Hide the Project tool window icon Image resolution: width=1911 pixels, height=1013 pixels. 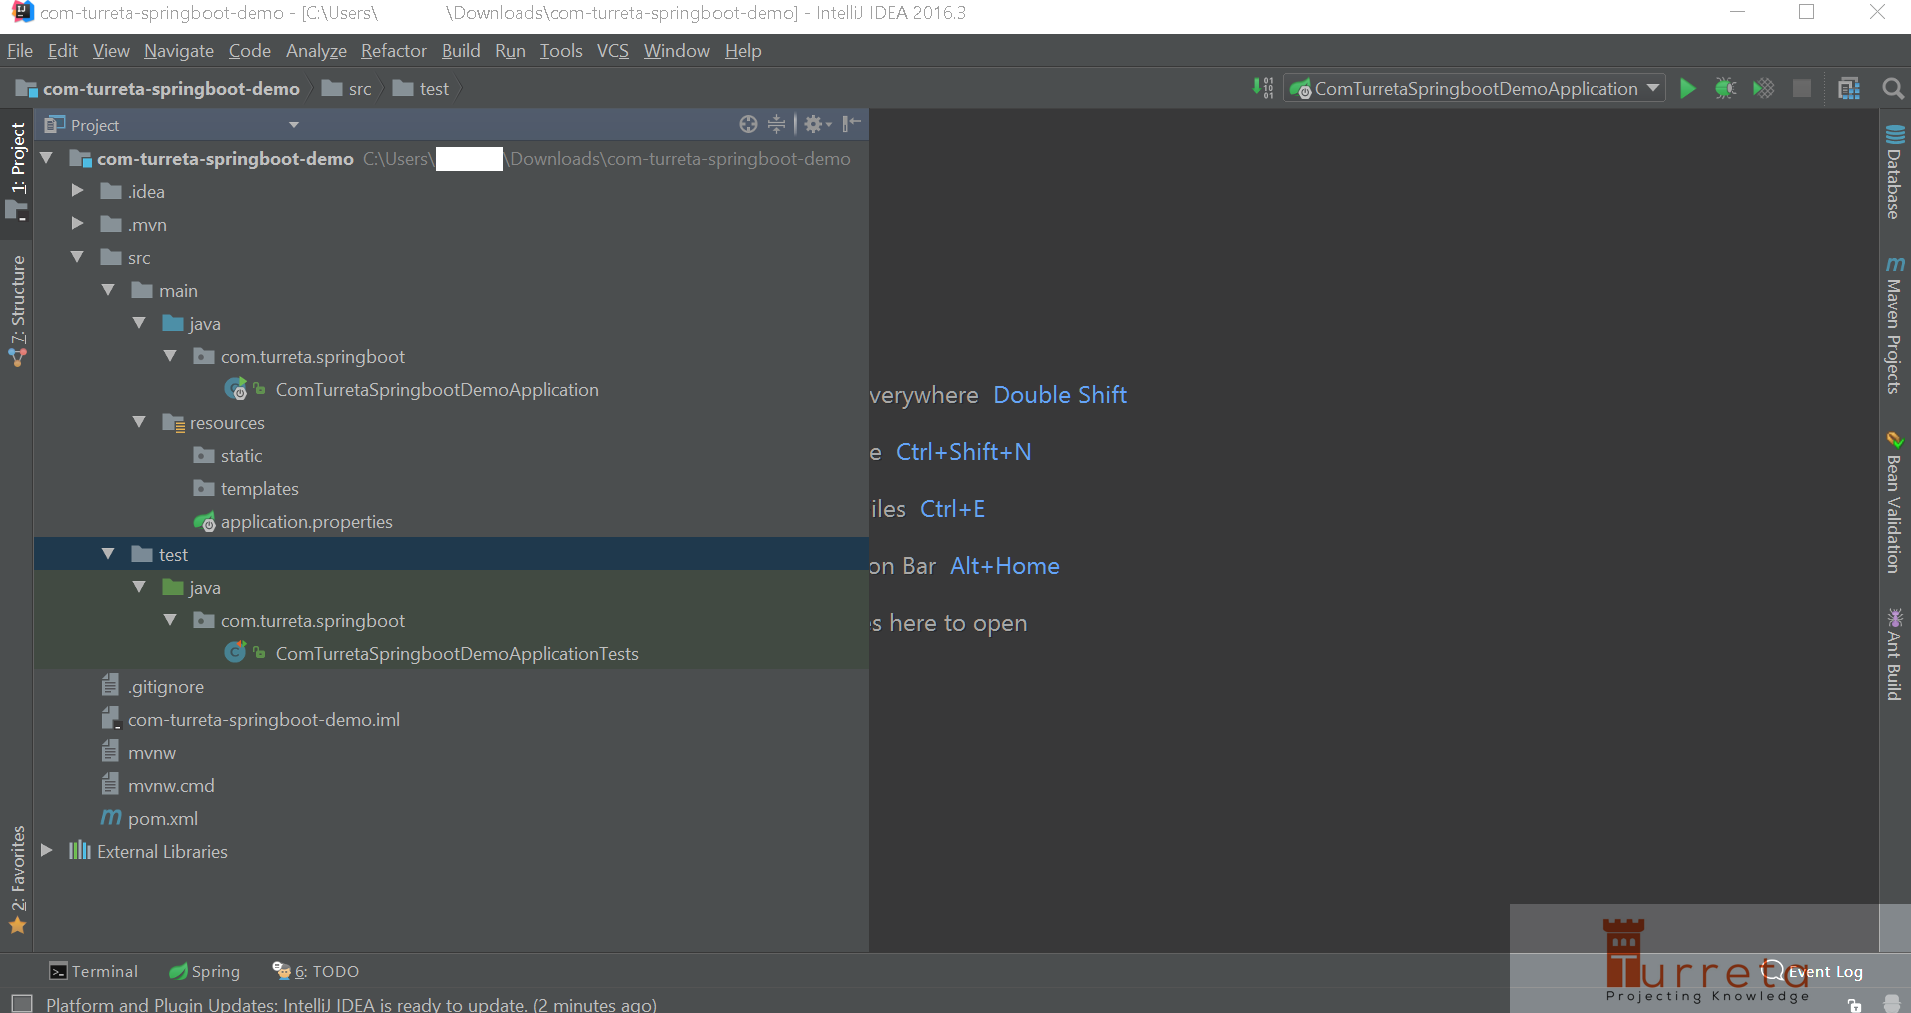pyautogui.click(x=851, y=124)
